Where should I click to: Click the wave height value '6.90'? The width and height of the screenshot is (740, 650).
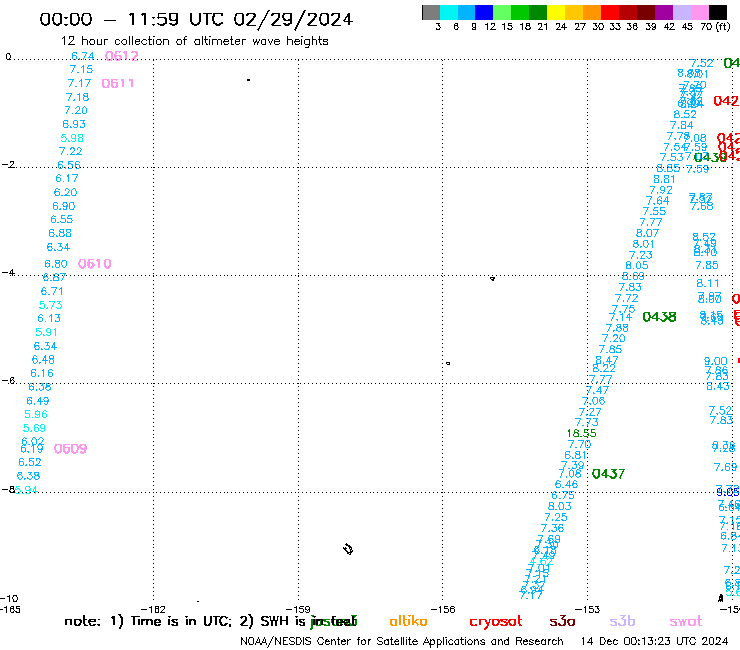pyautogui.click(x=64, y=206)
